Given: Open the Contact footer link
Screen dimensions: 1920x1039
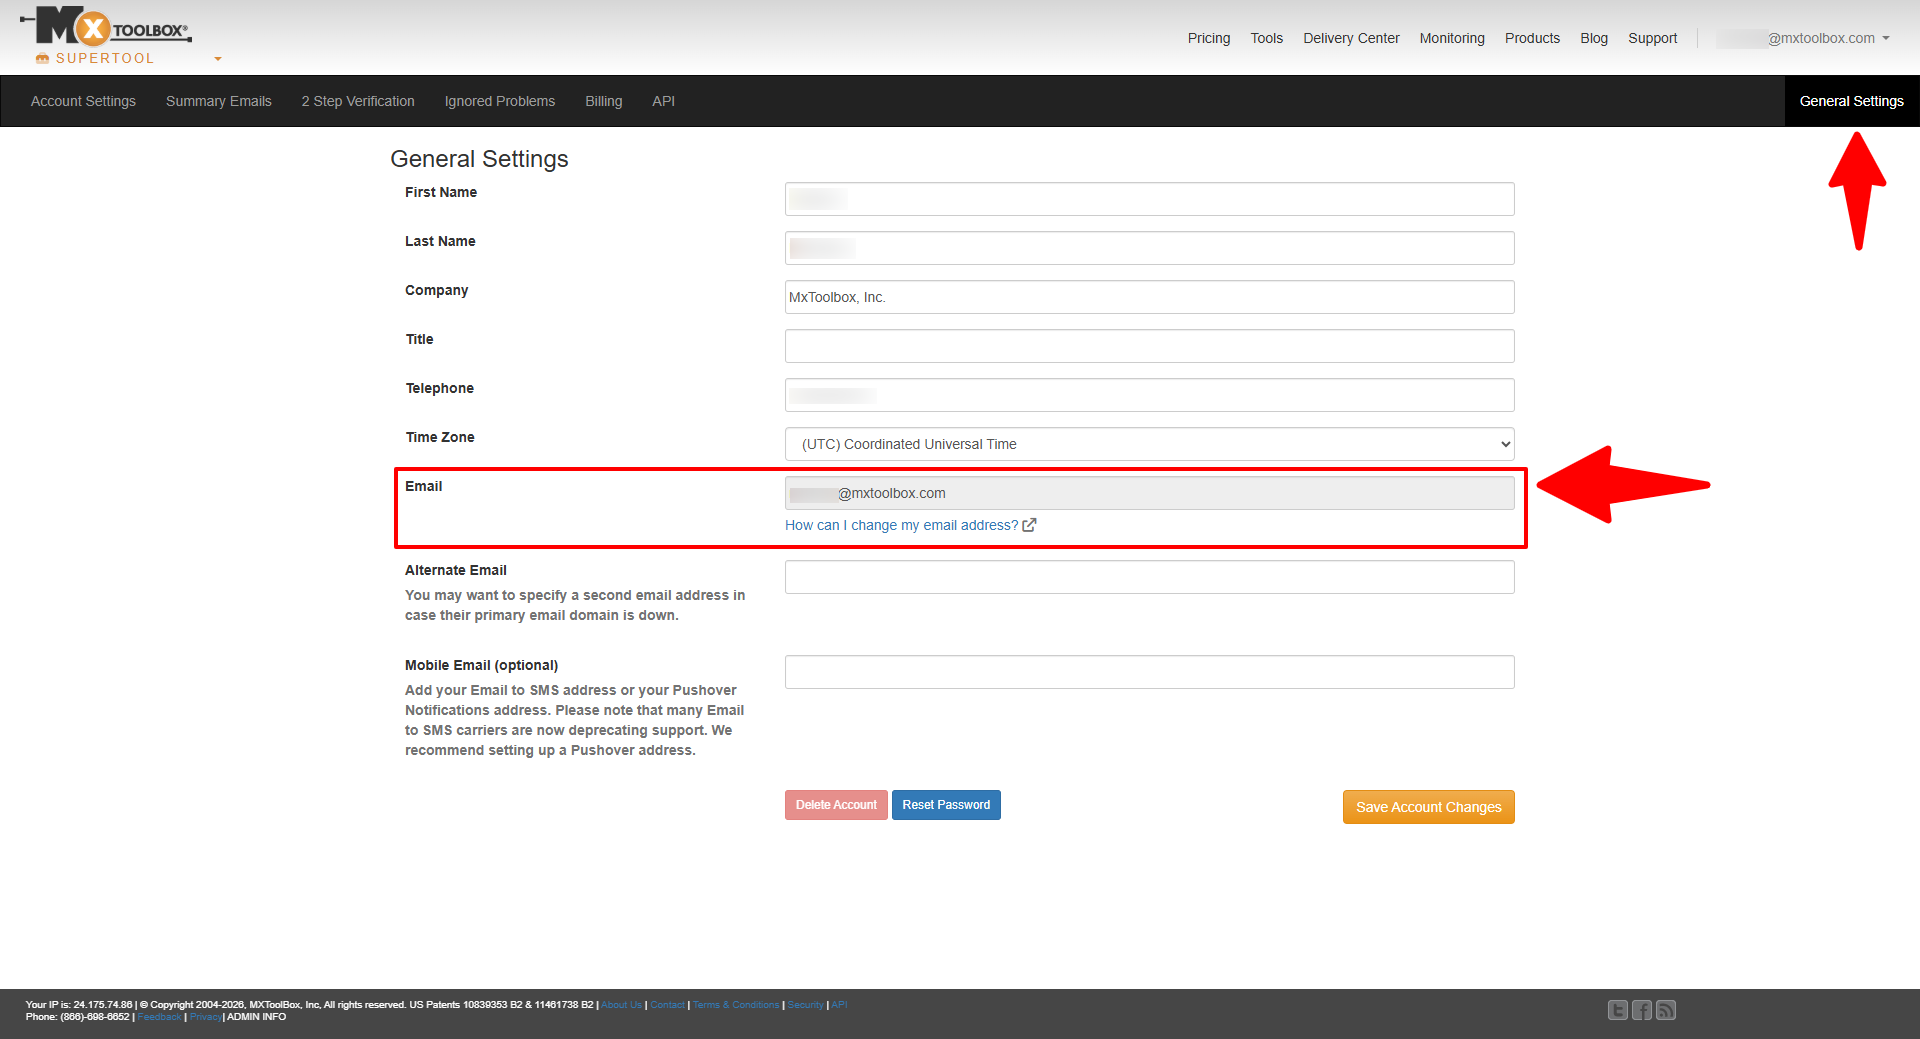Looking at the screenshot, I should click(668, 1005).
